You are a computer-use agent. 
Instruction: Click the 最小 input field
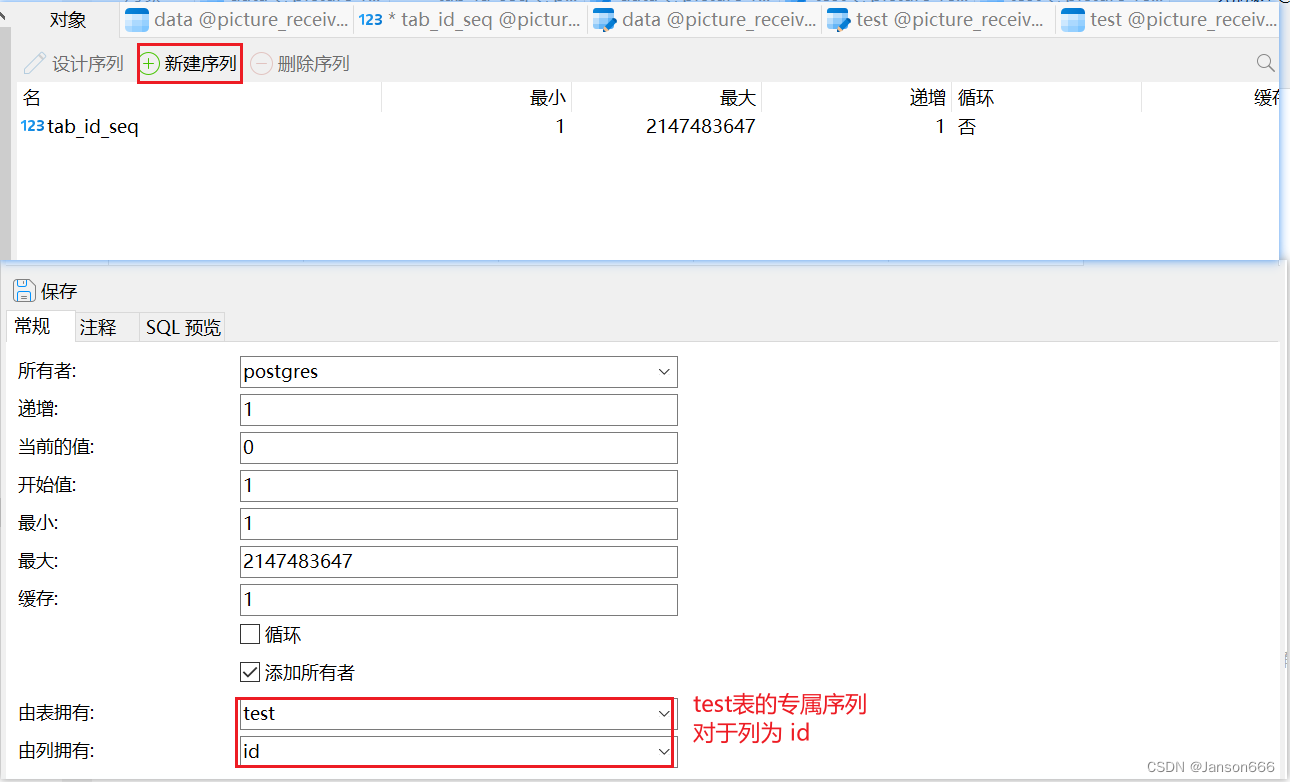click(459, 524)
